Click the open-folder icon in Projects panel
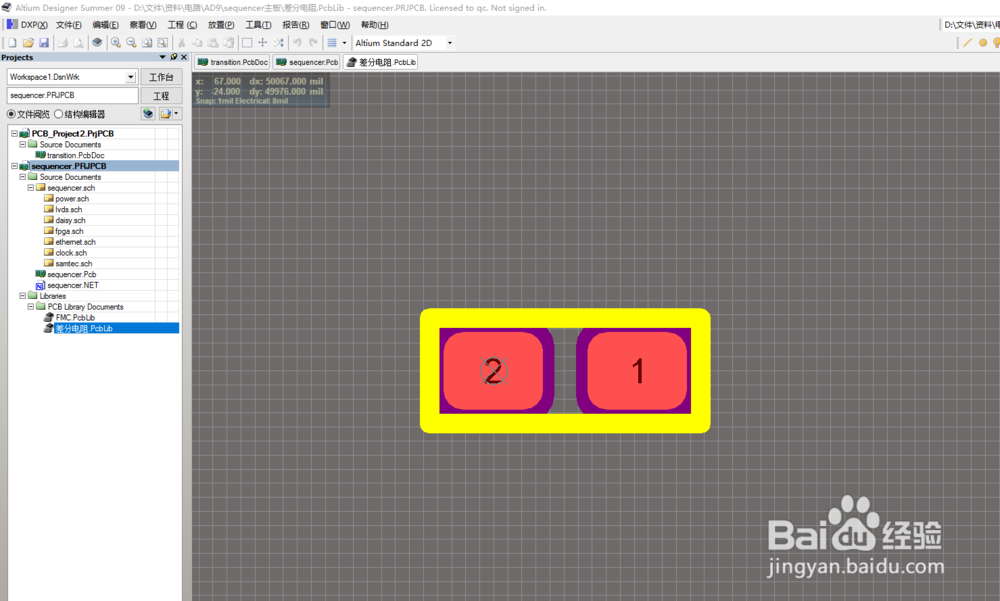Image resolution: width=1000 pixels, height=601 pixels. [x=166, y=114]
